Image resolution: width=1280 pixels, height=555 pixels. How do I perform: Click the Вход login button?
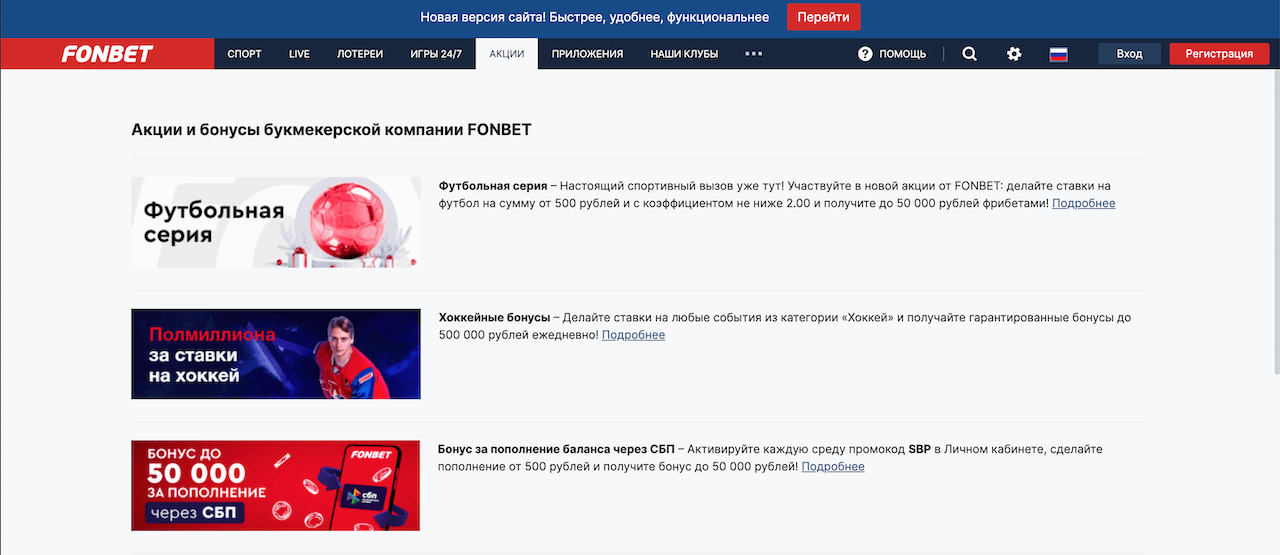[1129, 54]
